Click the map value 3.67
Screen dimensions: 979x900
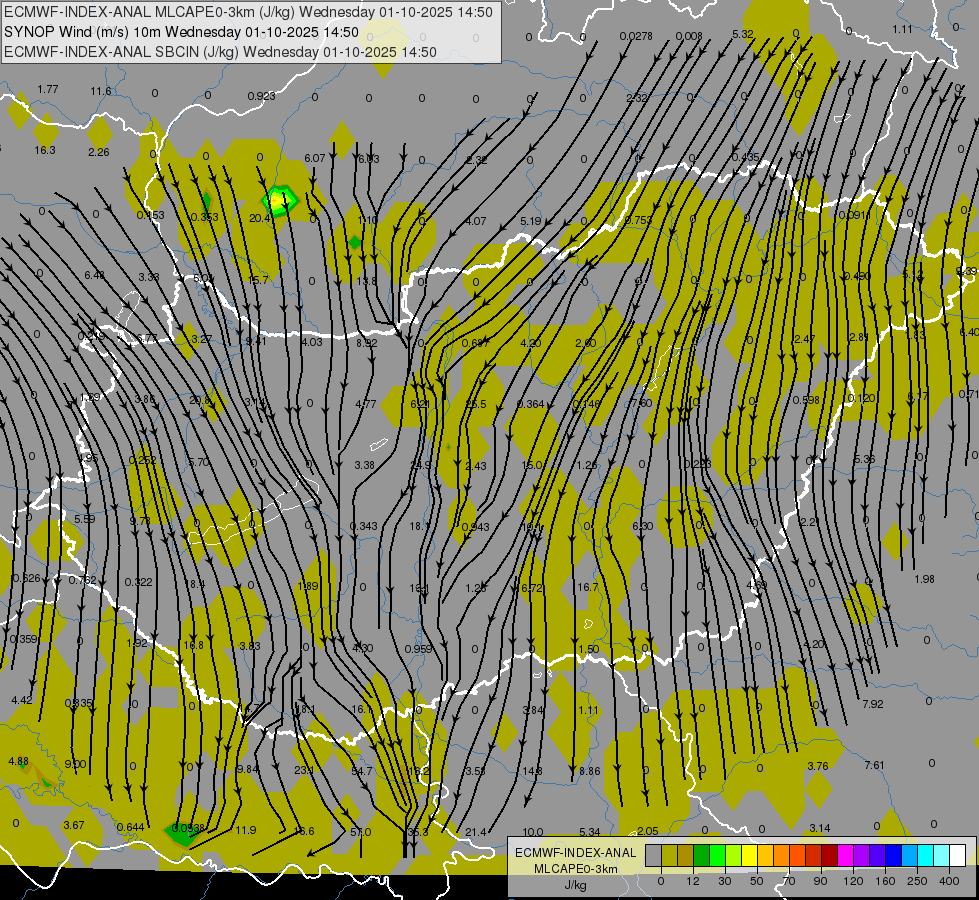[74, 825]
